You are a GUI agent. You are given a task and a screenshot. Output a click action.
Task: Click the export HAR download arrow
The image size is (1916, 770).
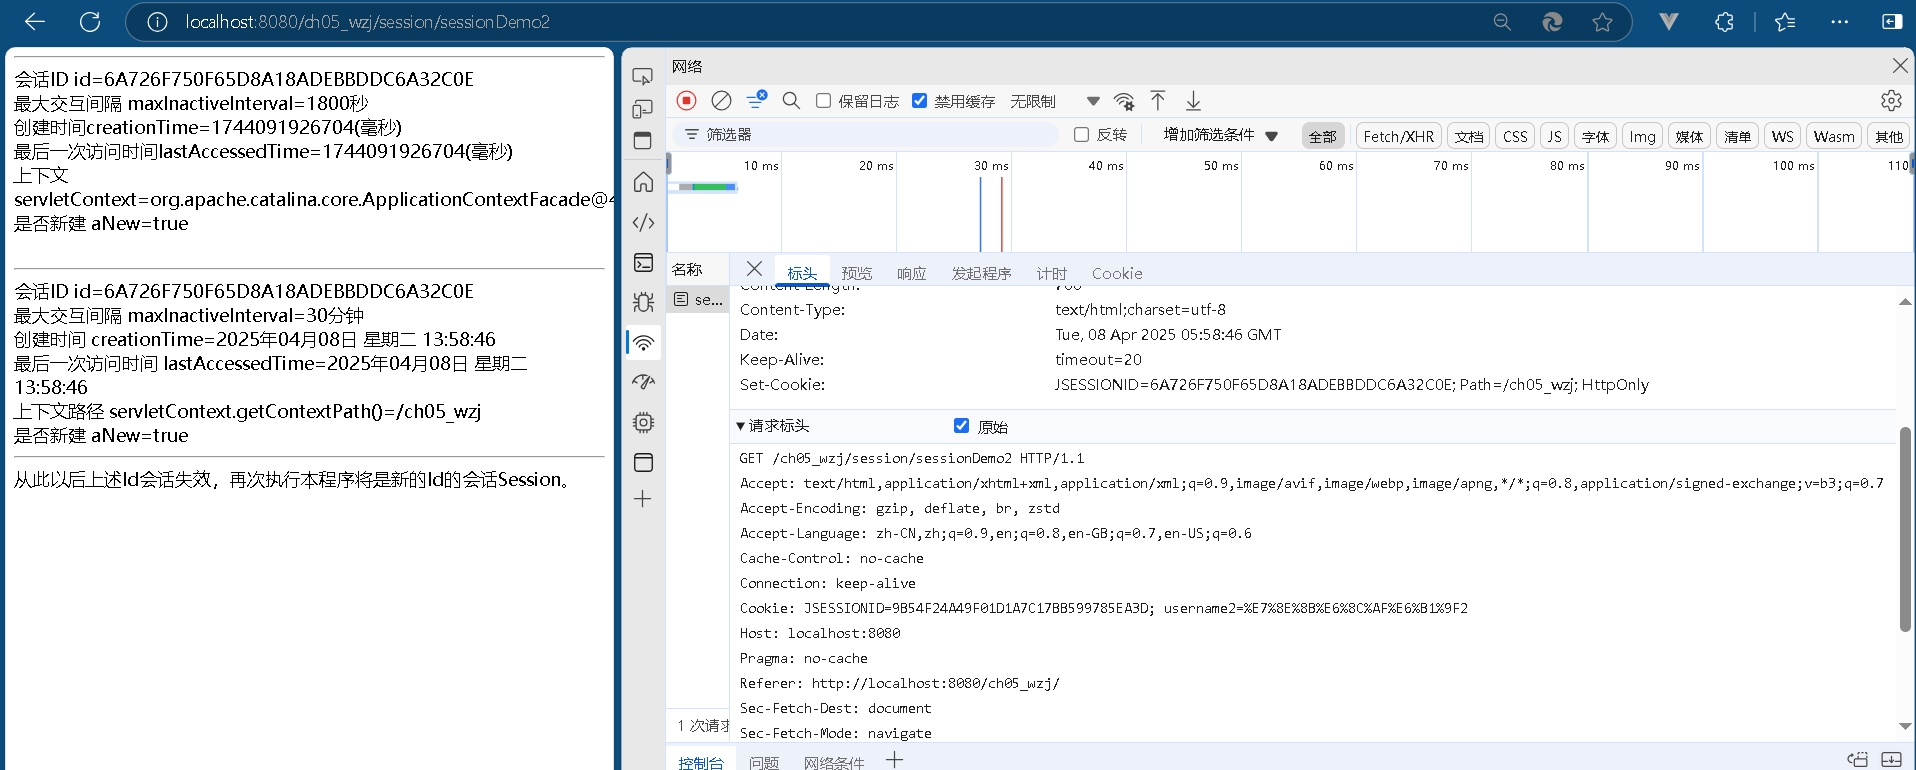tap(1193, 100)
